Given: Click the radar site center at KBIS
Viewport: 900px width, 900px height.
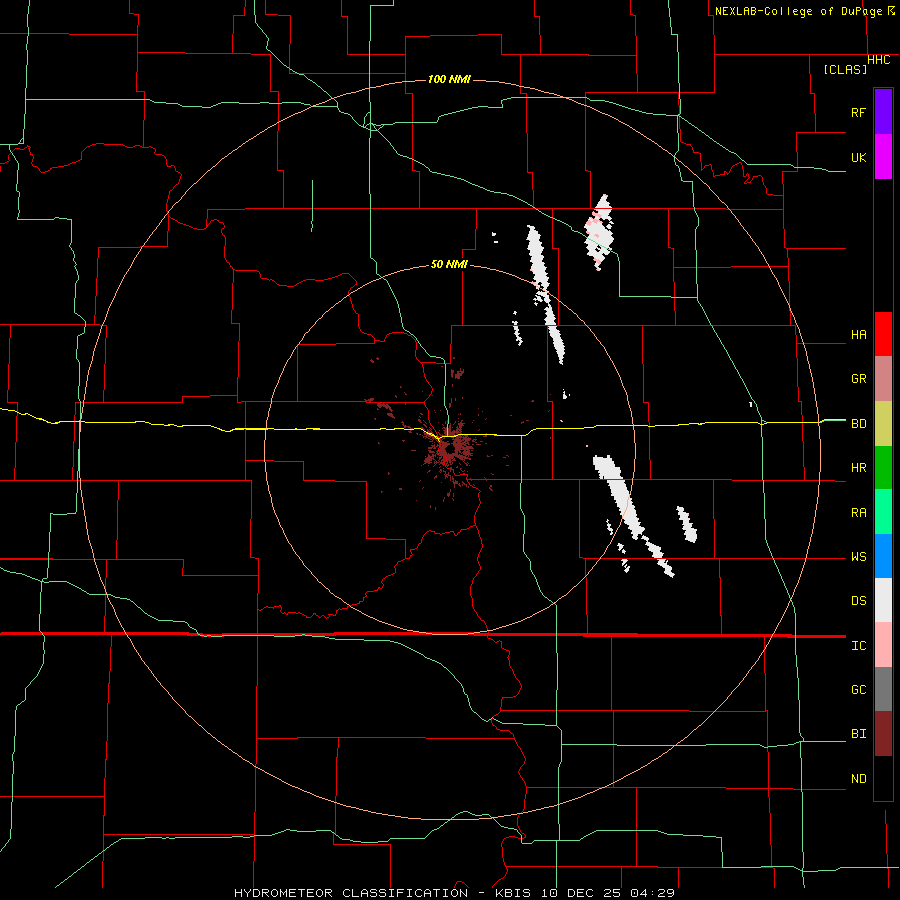Looking at the screenshot, I should [x=449, y=449].
